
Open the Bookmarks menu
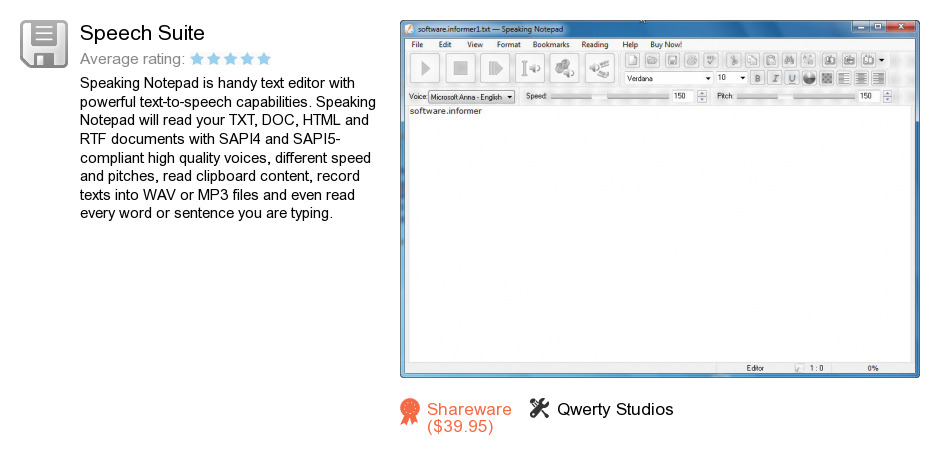click(551, 44)
